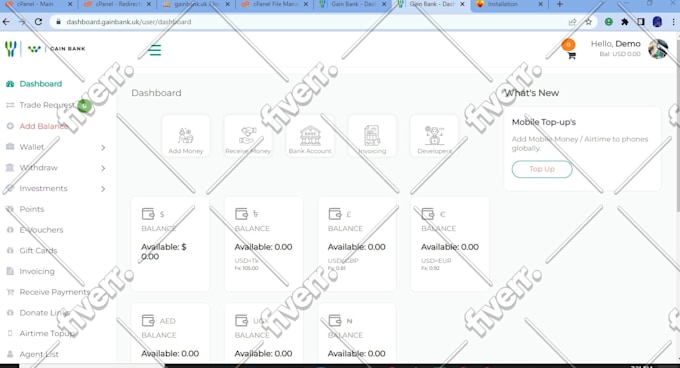Screen dimensions: 680x368
Task: Open Airtime Topup in the sidebar
Action: click(47, 333)
